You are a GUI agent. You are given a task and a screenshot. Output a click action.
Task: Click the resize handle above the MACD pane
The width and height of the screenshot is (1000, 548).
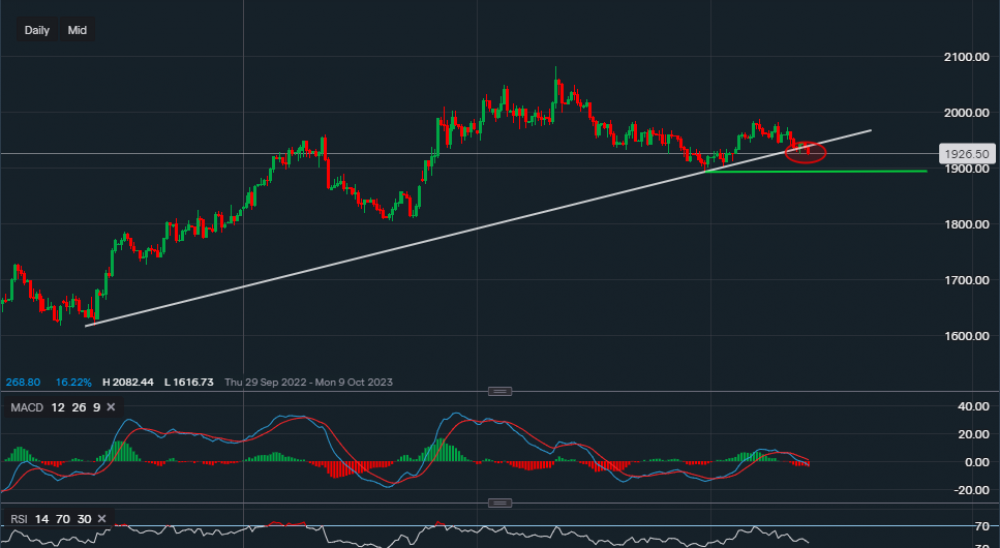pos(500,390)
